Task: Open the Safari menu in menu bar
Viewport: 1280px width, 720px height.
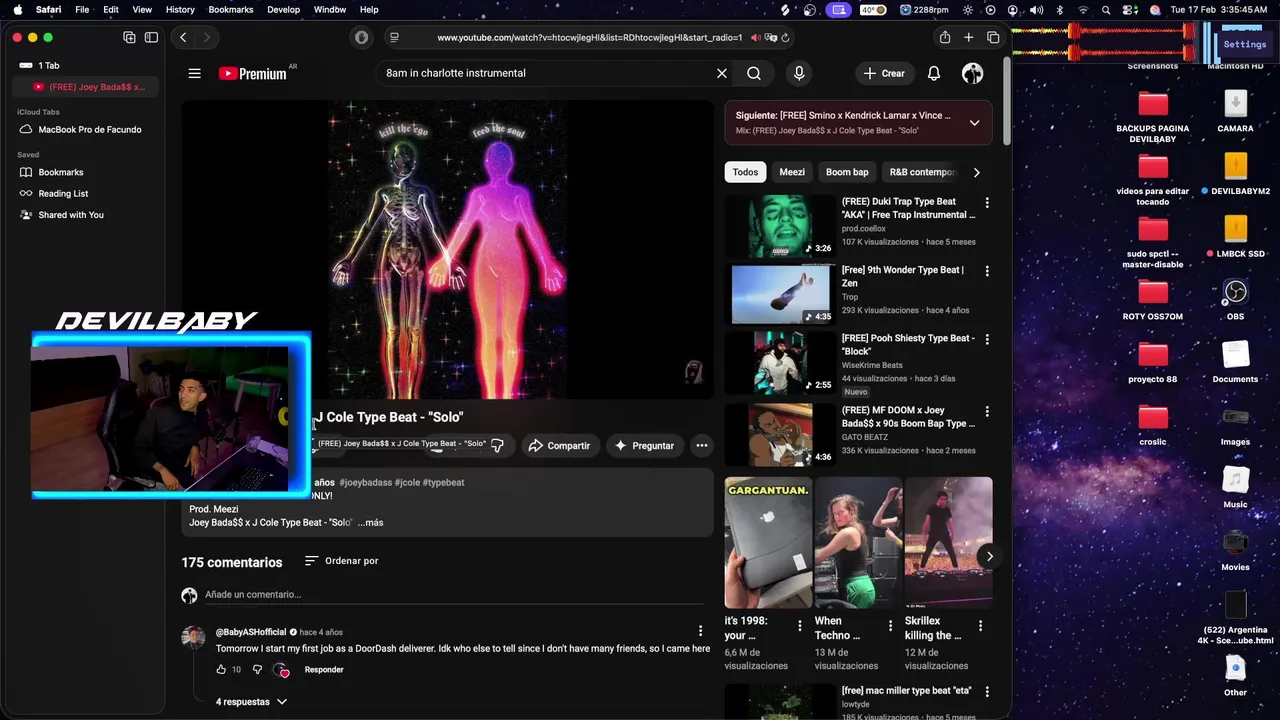Action: click(x=48, y=9)
